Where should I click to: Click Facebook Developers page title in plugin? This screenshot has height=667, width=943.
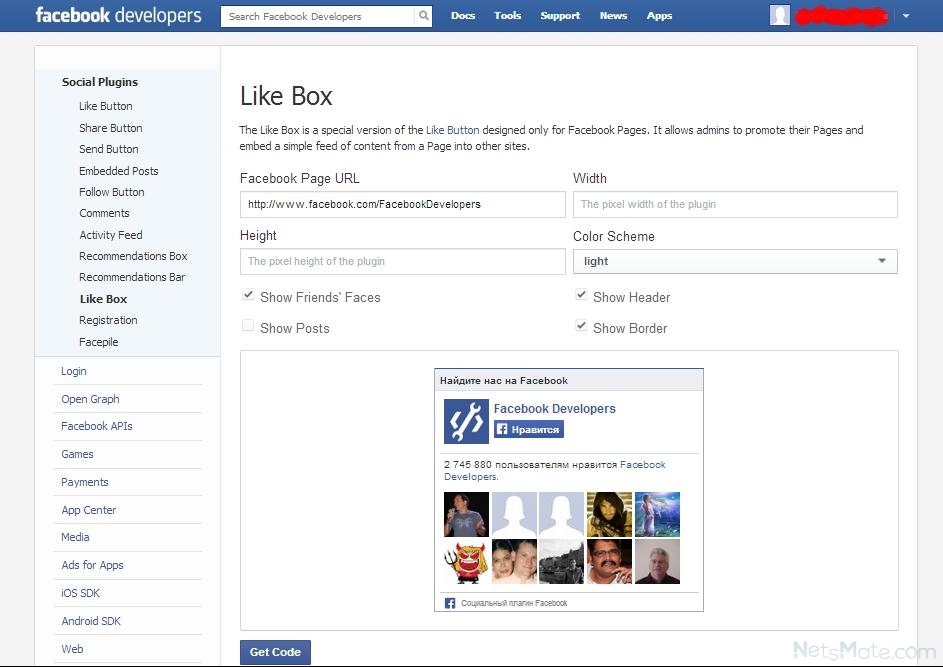pyautogui.click(x=554, y=409)
